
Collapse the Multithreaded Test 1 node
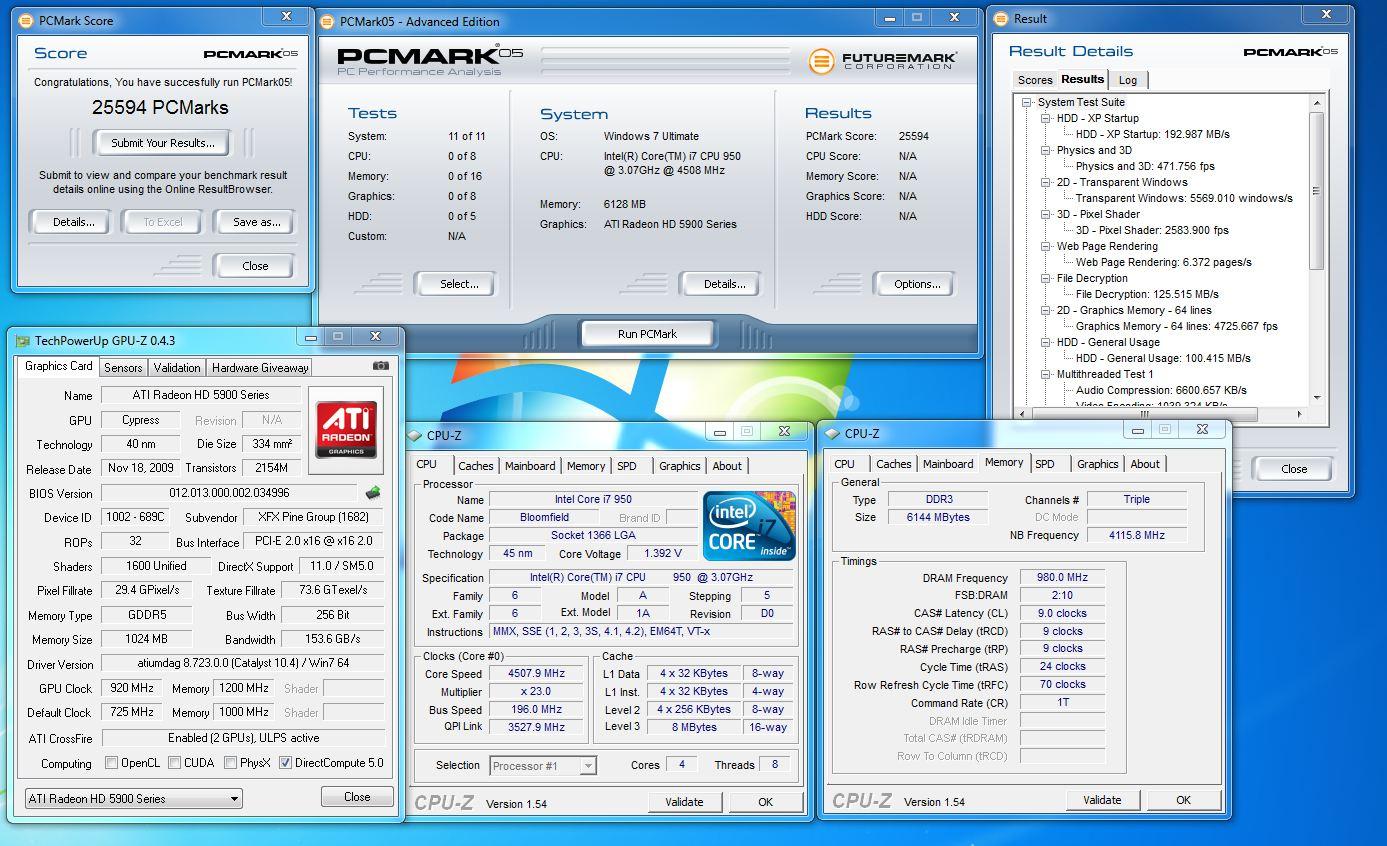point(1046,374)
